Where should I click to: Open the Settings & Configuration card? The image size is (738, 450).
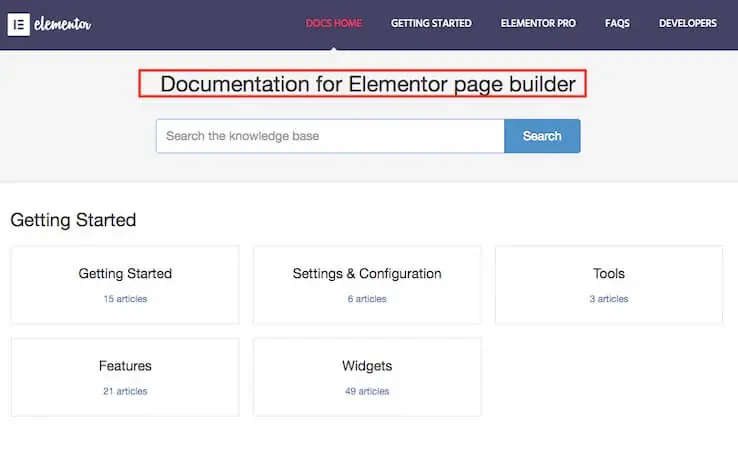pyautogui.click(x=367, y=285)
